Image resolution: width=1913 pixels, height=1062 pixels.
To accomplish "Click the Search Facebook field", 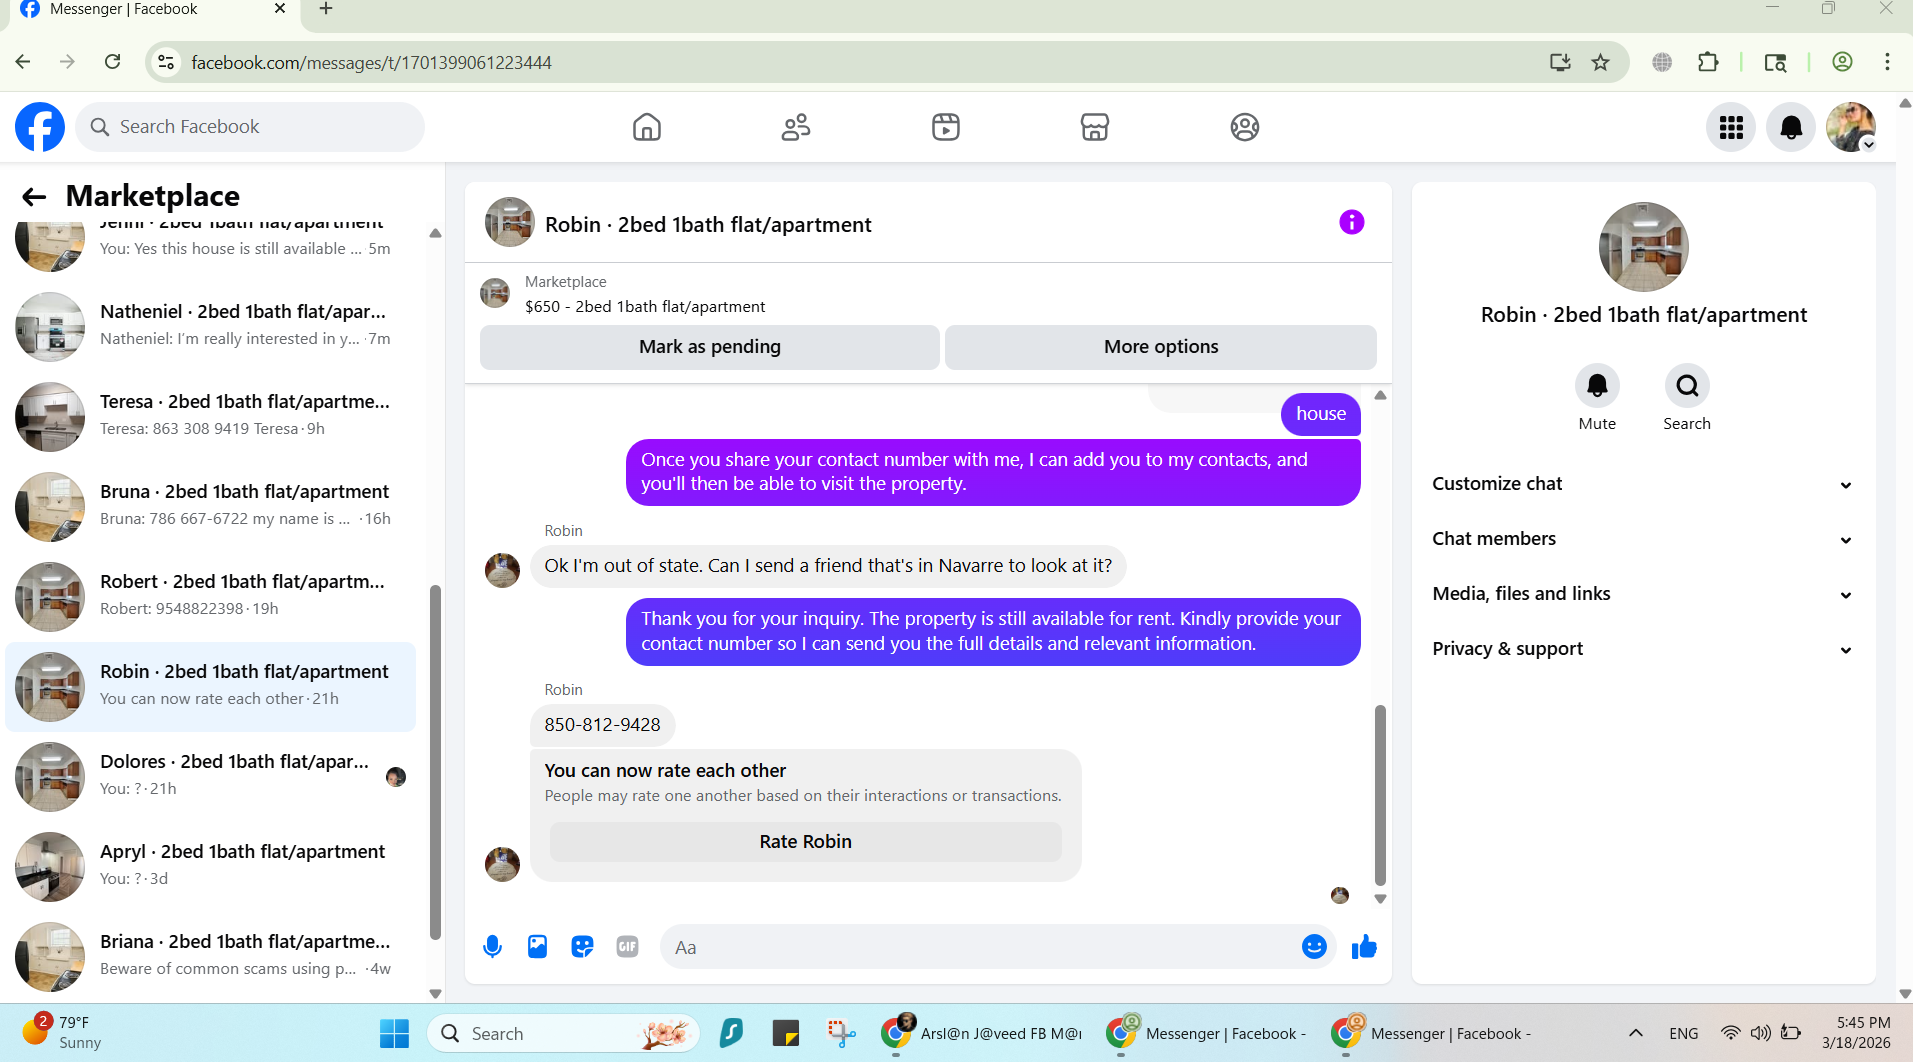I will [250, 127].
